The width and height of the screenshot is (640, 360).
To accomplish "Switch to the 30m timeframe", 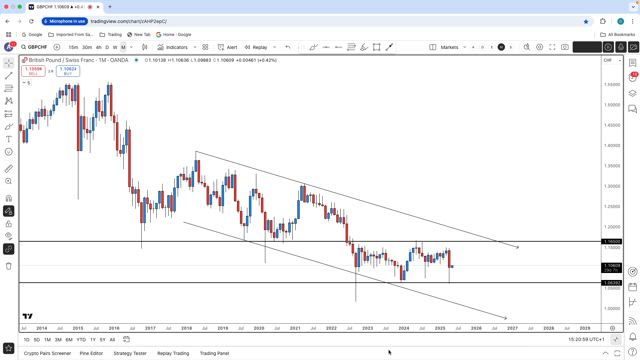I will [x=87, y=47].
